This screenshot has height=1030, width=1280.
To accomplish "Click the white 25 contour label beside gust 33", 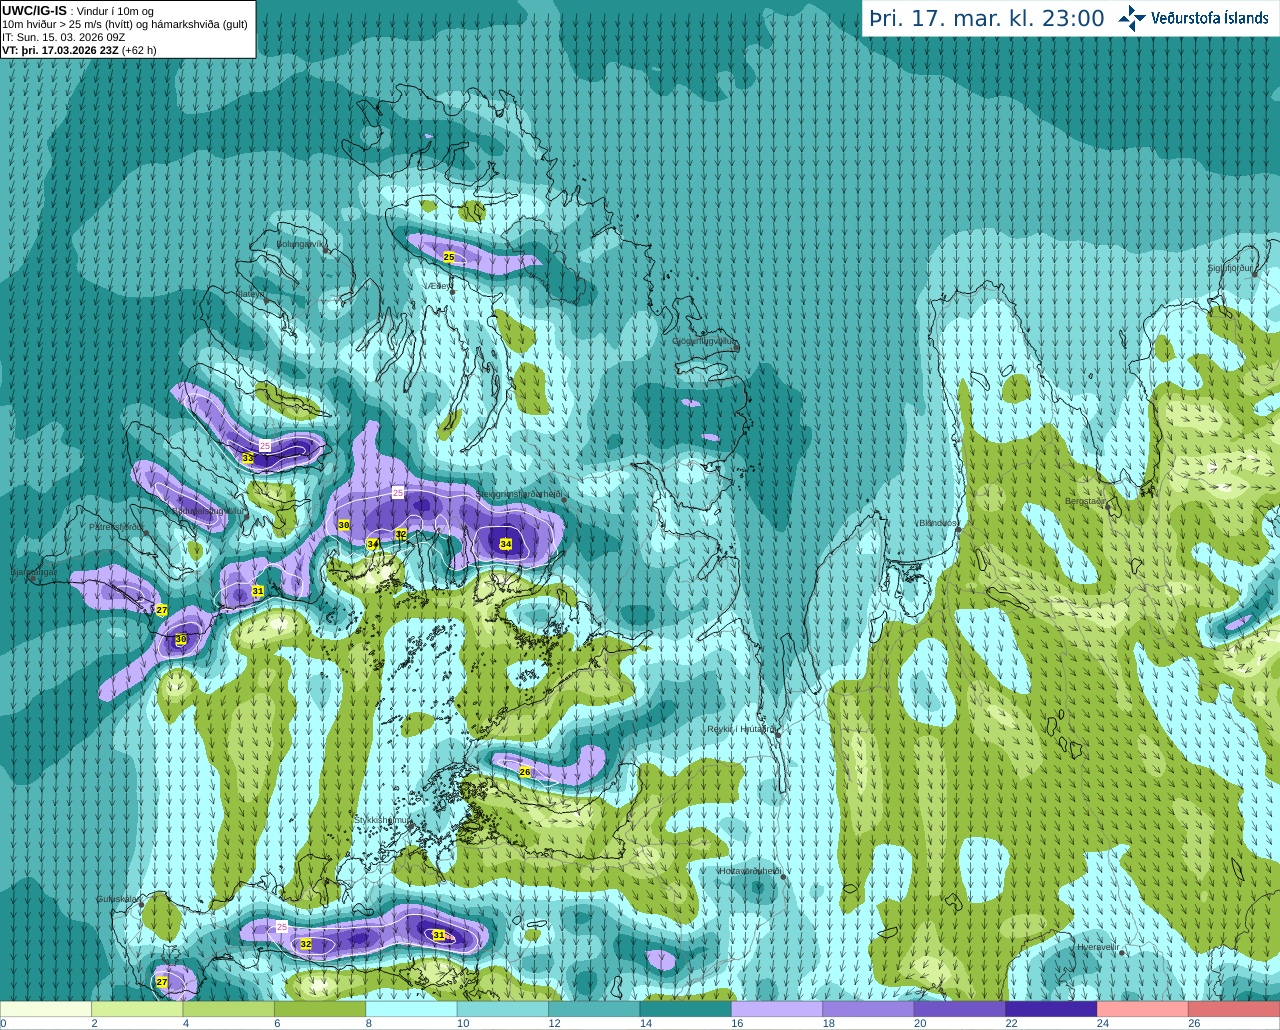I will 265,445.
